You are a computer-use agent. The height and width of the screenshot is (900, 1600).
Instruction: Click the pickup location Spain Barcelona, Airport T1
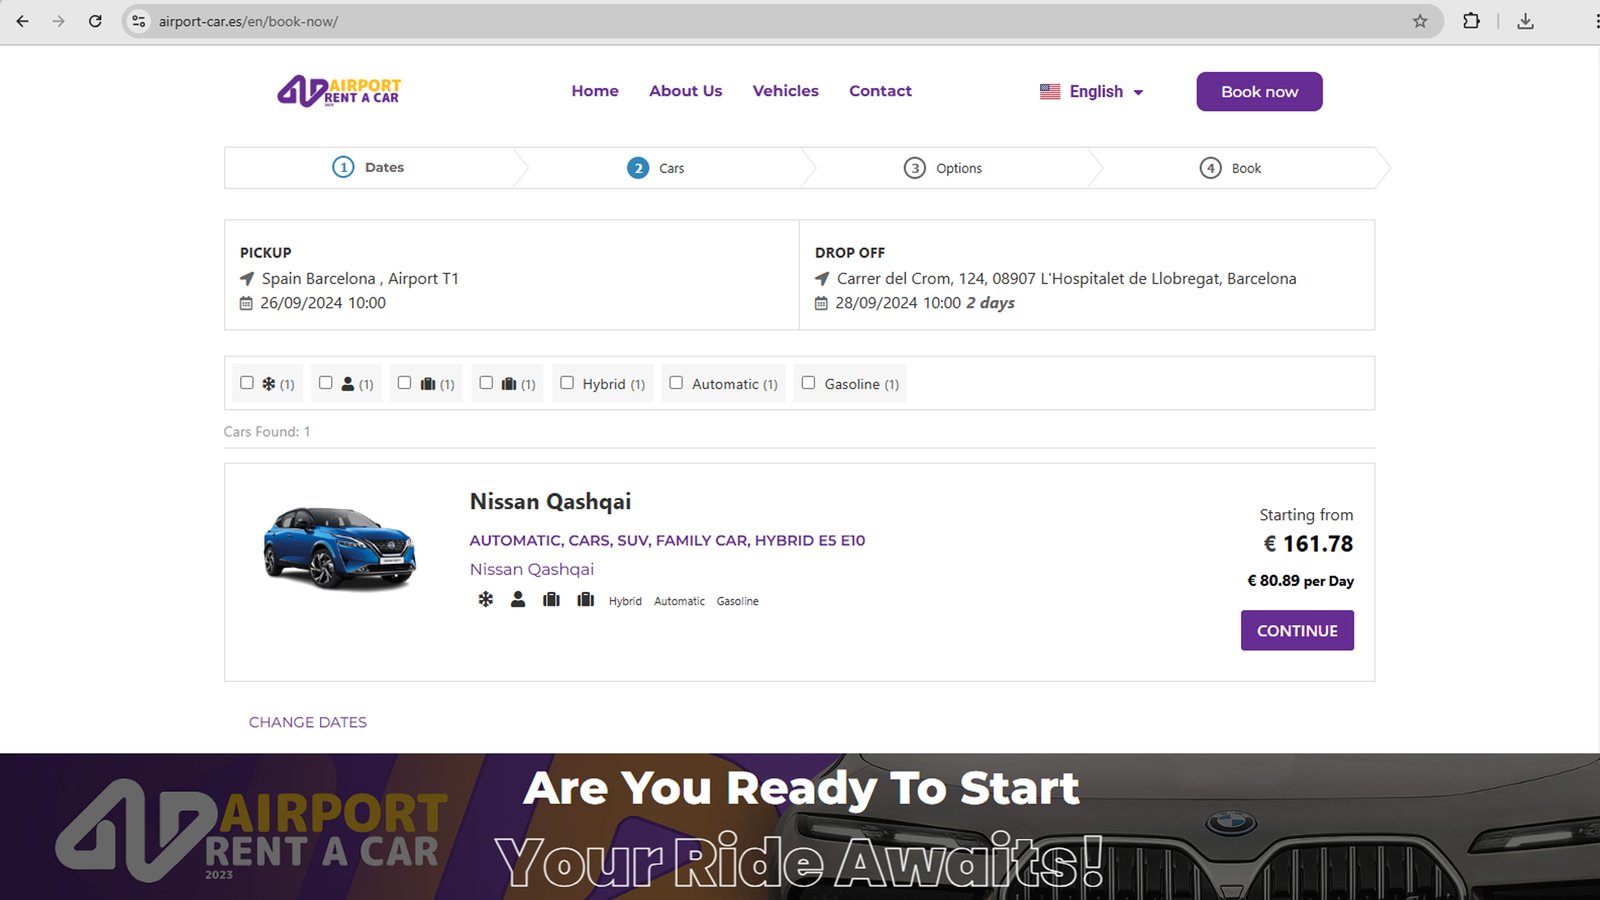click(360, 279)
